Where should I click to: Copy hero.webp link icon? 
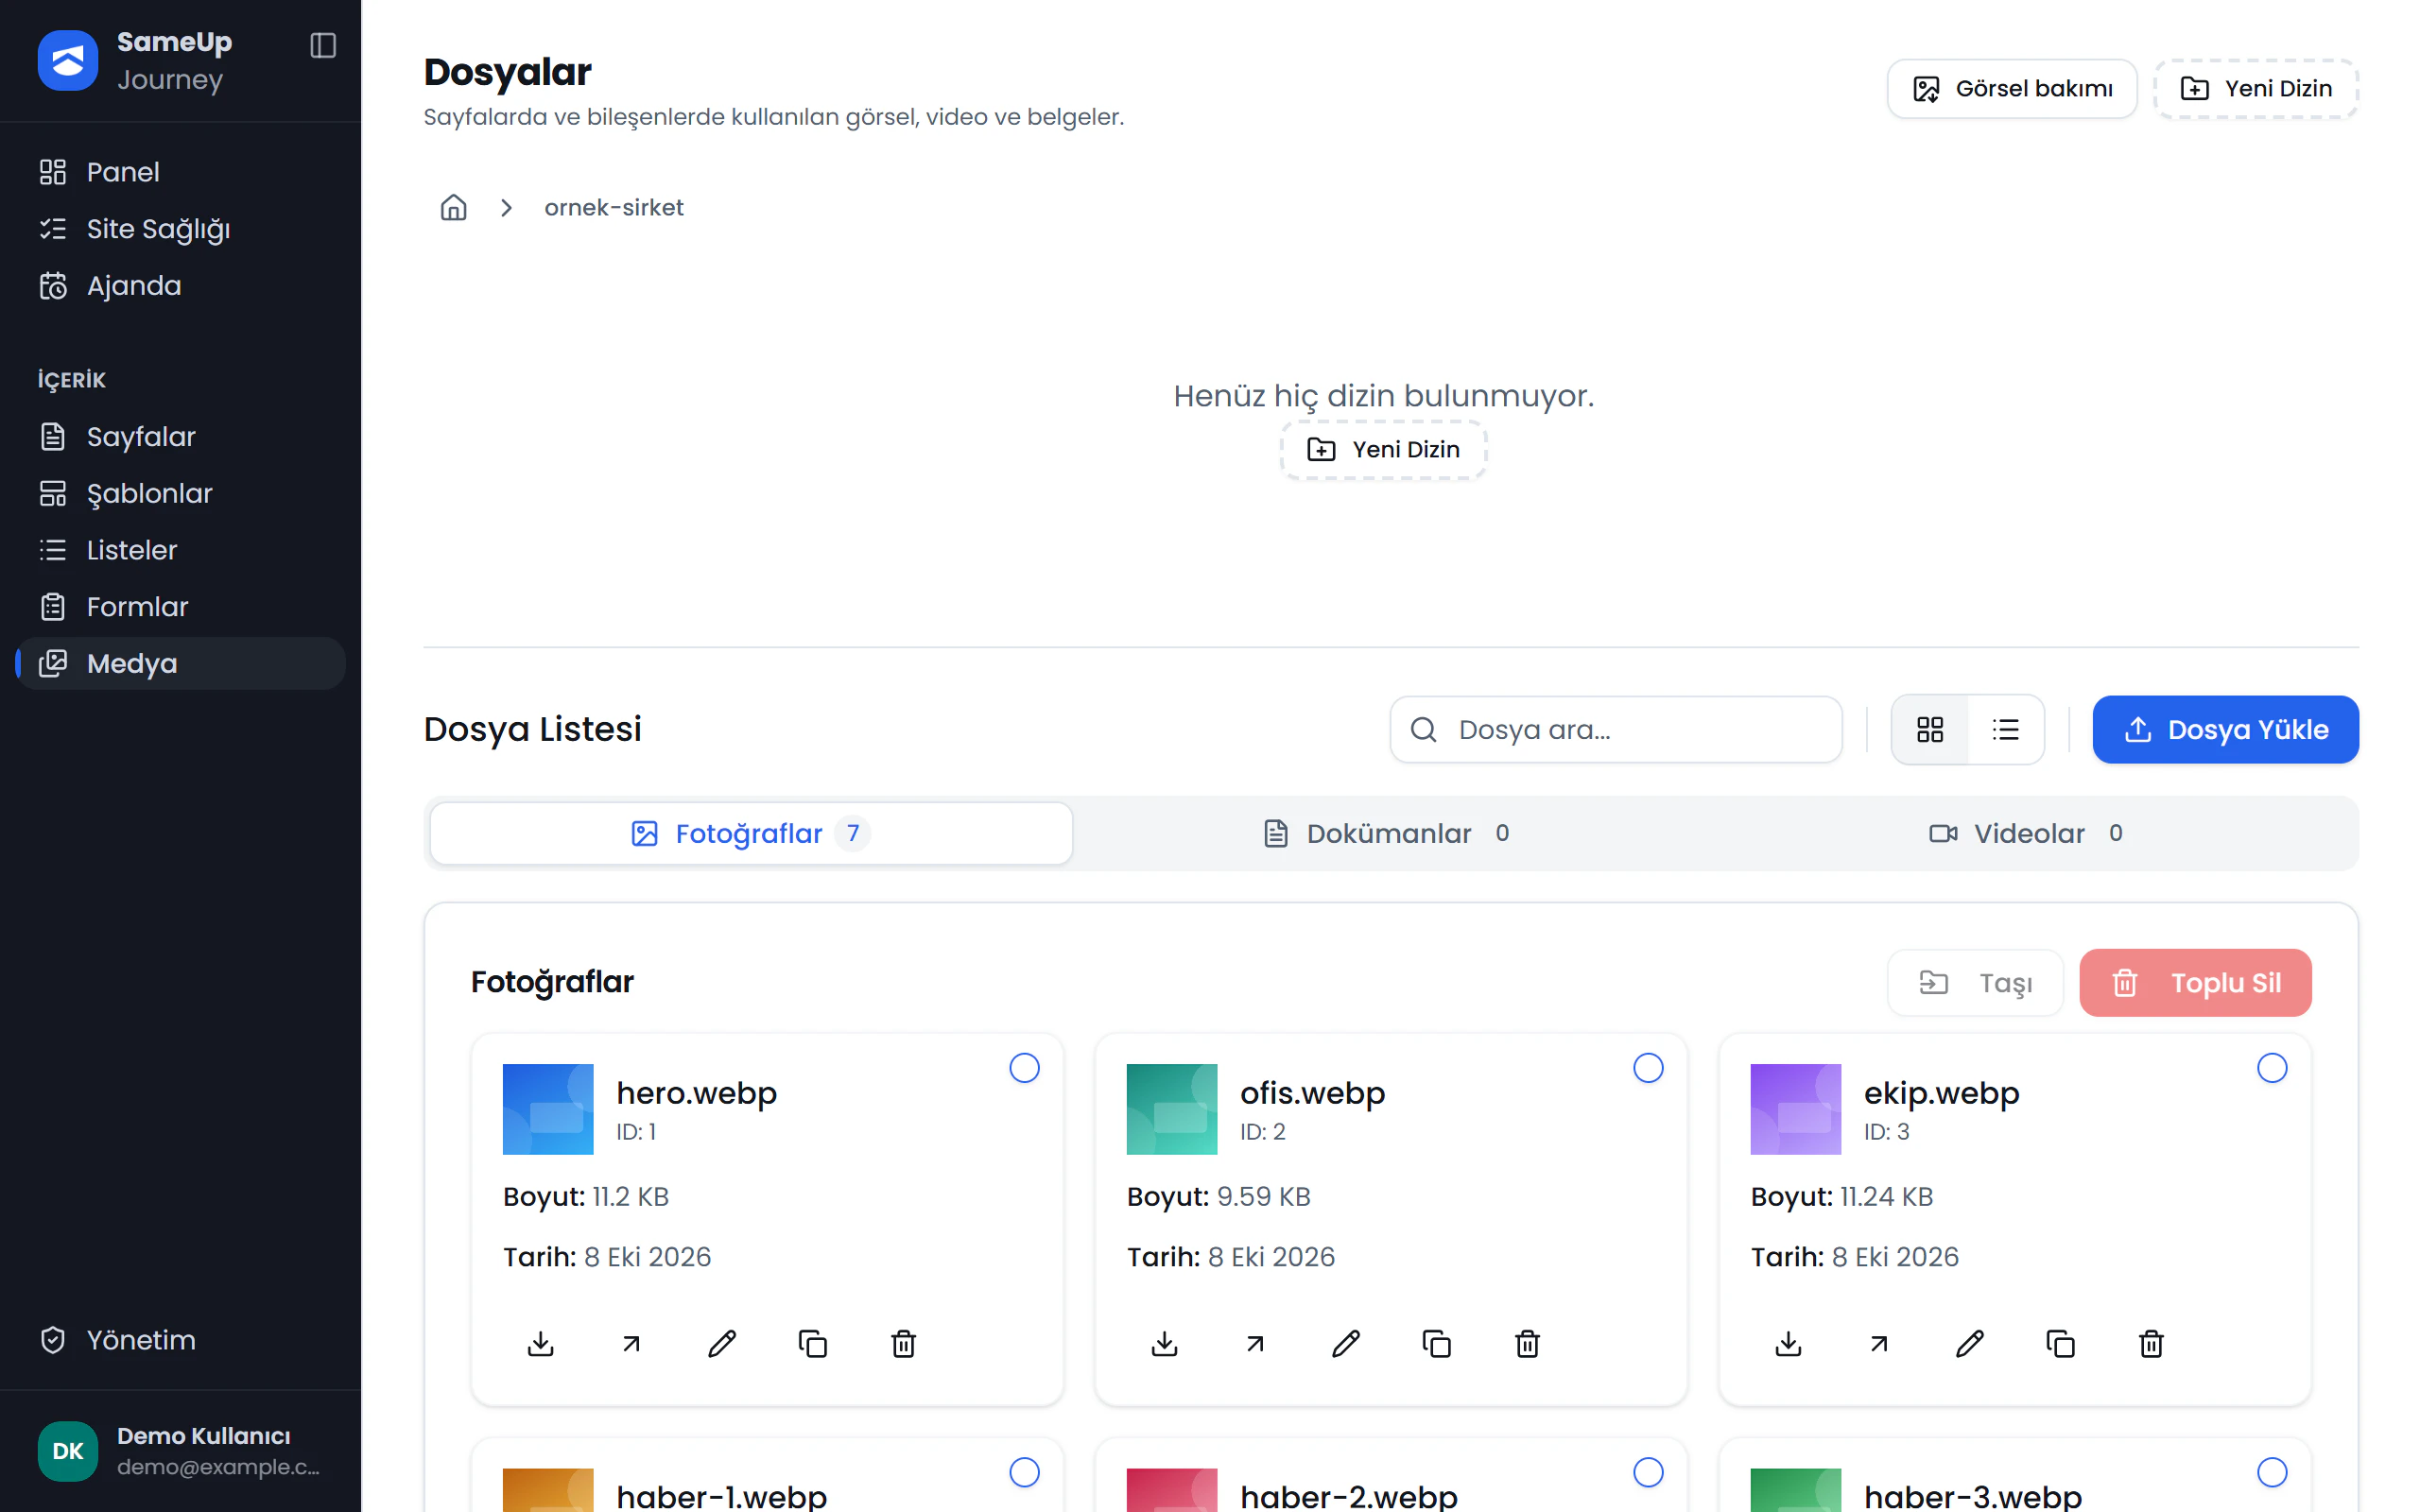click(813, 1343)
